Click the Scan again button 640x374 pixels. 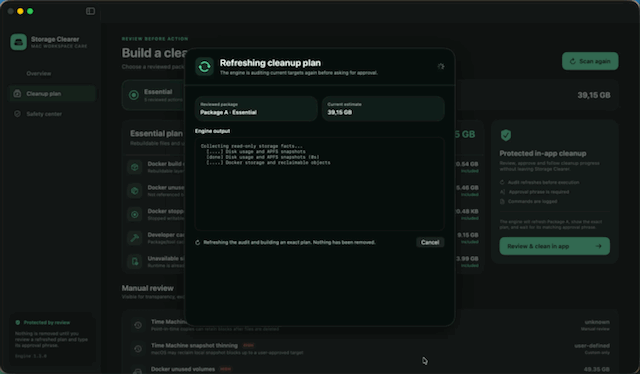coord(590,61)
